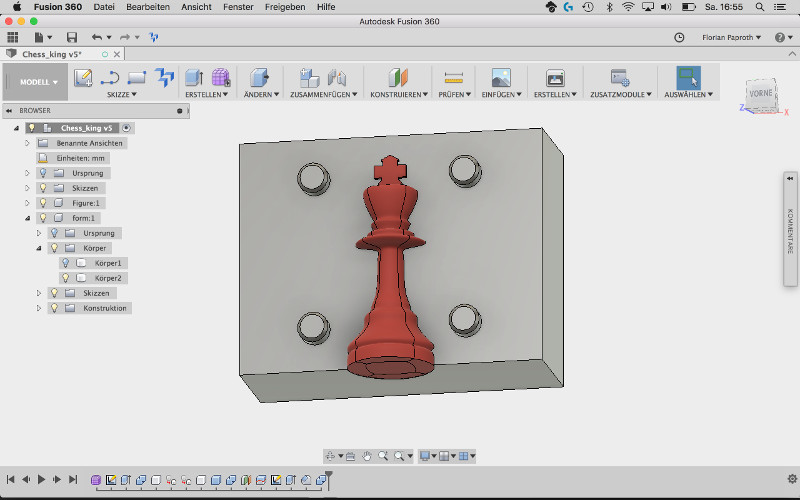Click the Auswählen selection tool icon
Viewport: 800px width, 500px height.
pyautogui.click(x=688, y=78)
